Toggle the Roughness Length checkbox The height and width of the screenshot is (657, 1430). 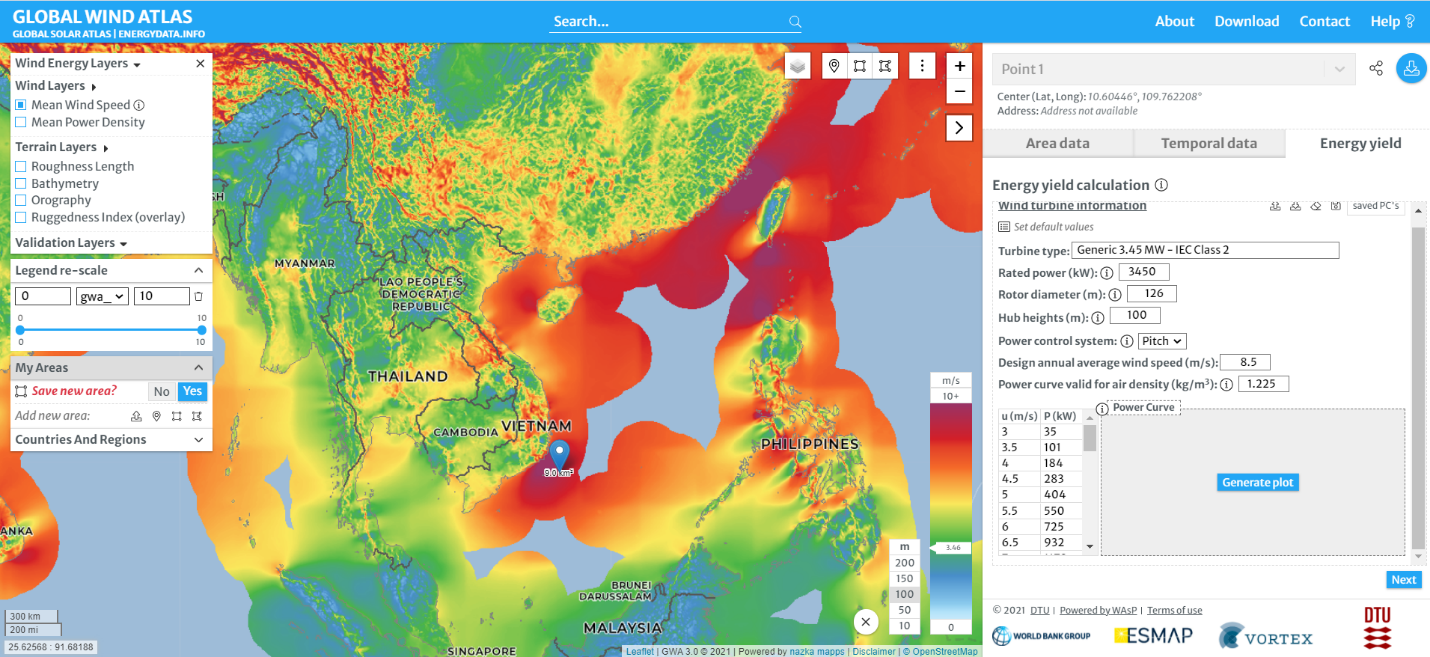21,167
